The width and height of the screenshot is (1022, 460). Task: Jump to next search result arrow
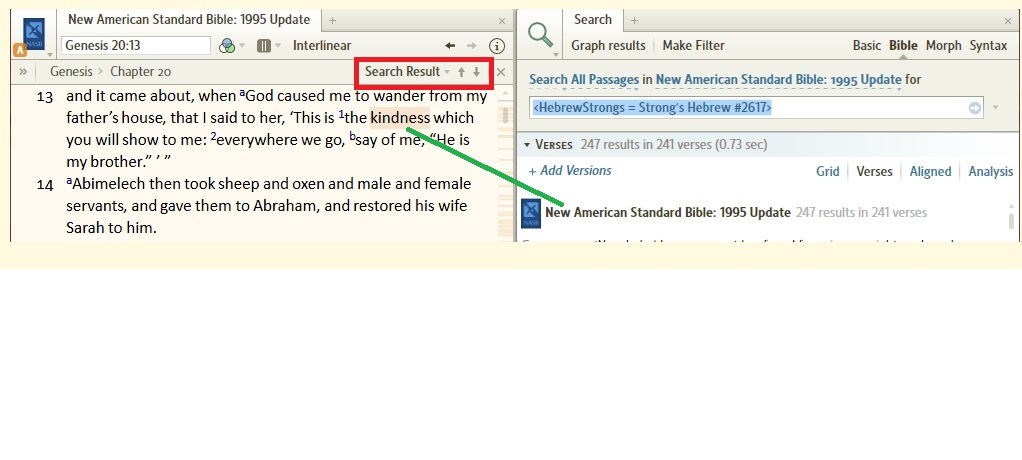click(x=476, y=72)
